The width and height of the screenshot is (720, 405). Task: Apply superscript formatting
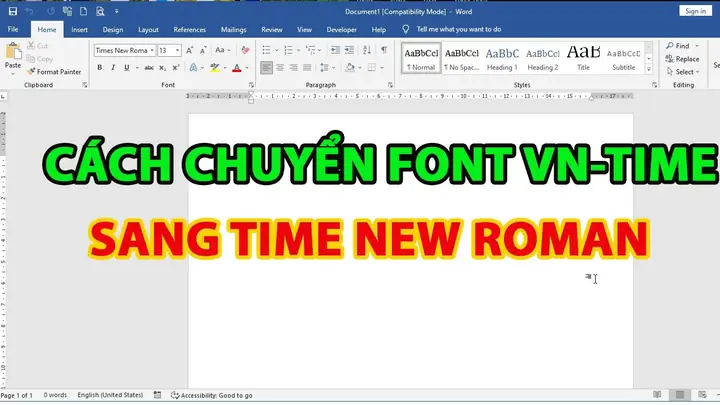click(x=175, y=68)
